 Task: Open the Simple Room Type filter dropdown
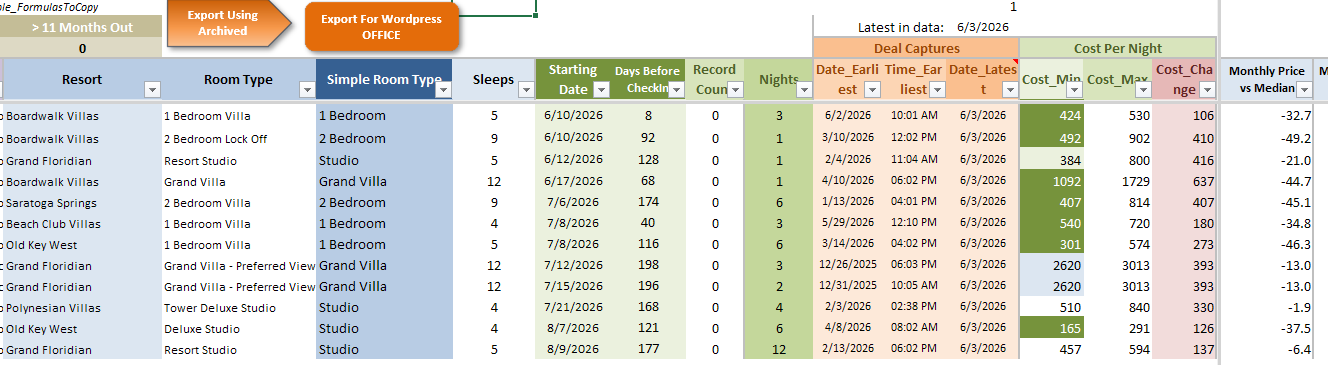click(x=444, y=89)
